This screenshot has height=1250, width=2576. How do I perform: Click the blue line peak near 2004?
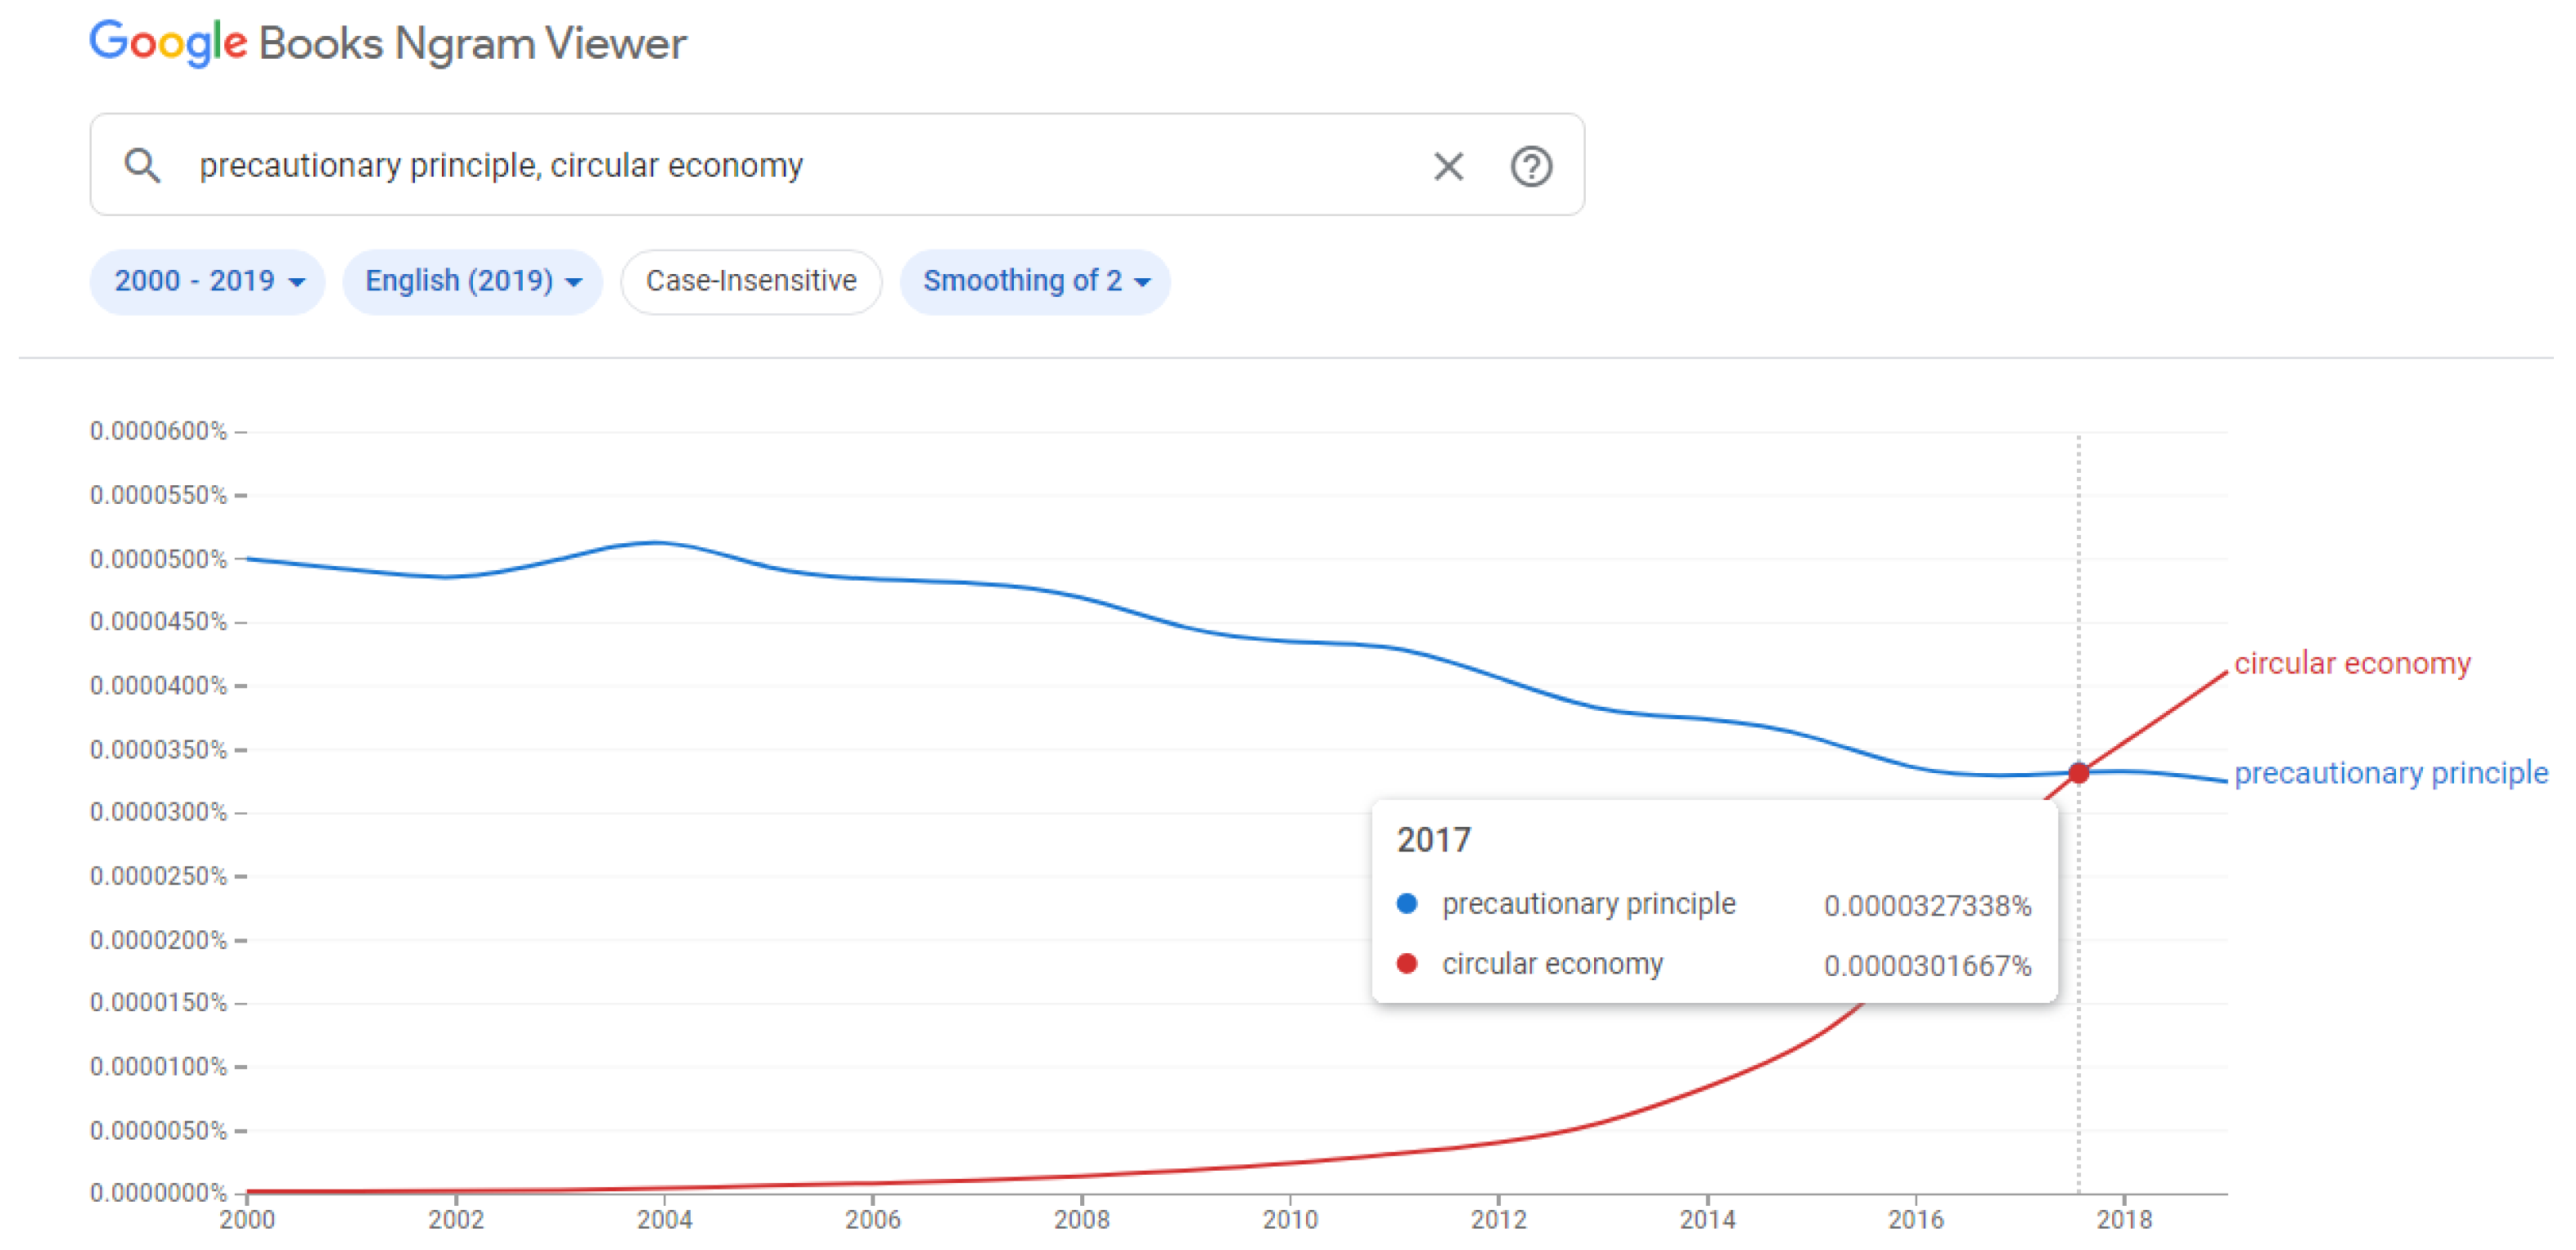click(x=655, y=542)
